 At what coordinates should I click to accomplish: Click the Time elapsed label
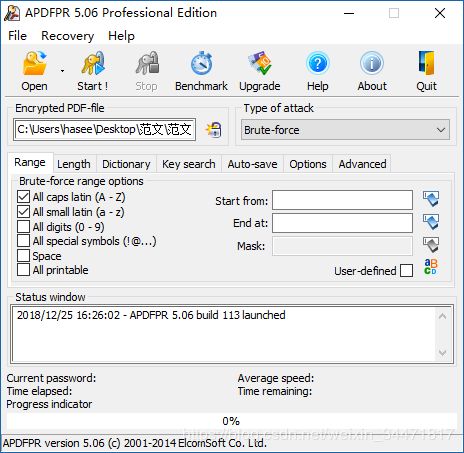pos(39,391)
